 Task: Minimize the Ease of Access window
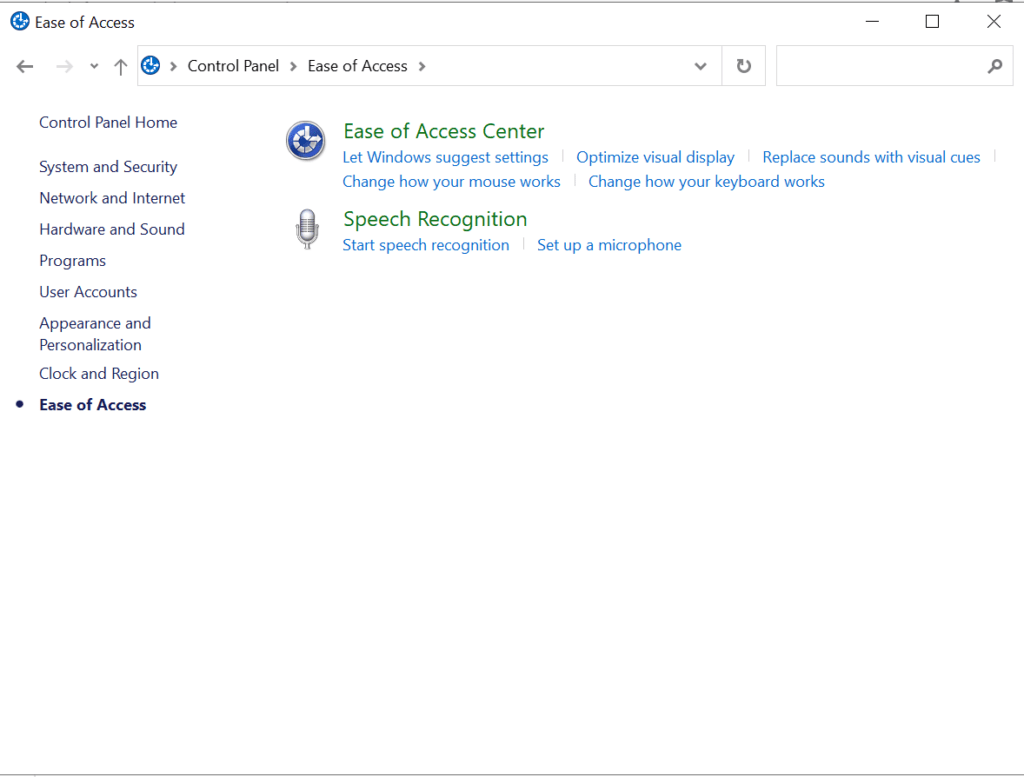872,22
